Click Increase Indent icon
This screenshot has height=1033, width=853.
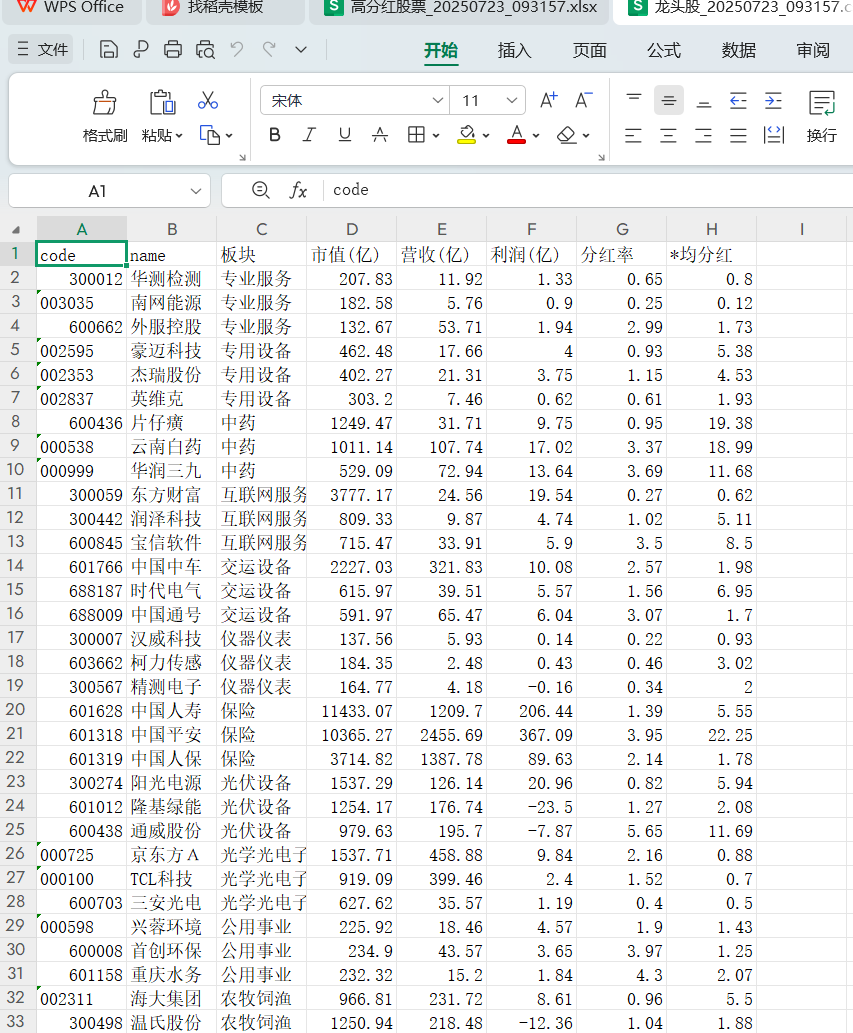tap(773, 100)
